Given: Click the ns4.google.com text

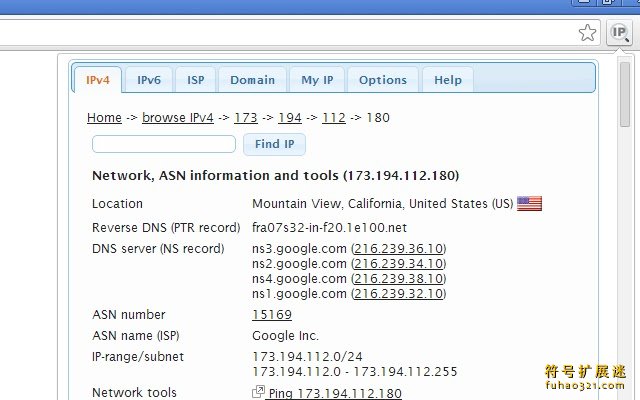Looking at the screenshot, I should coord(299,279).
